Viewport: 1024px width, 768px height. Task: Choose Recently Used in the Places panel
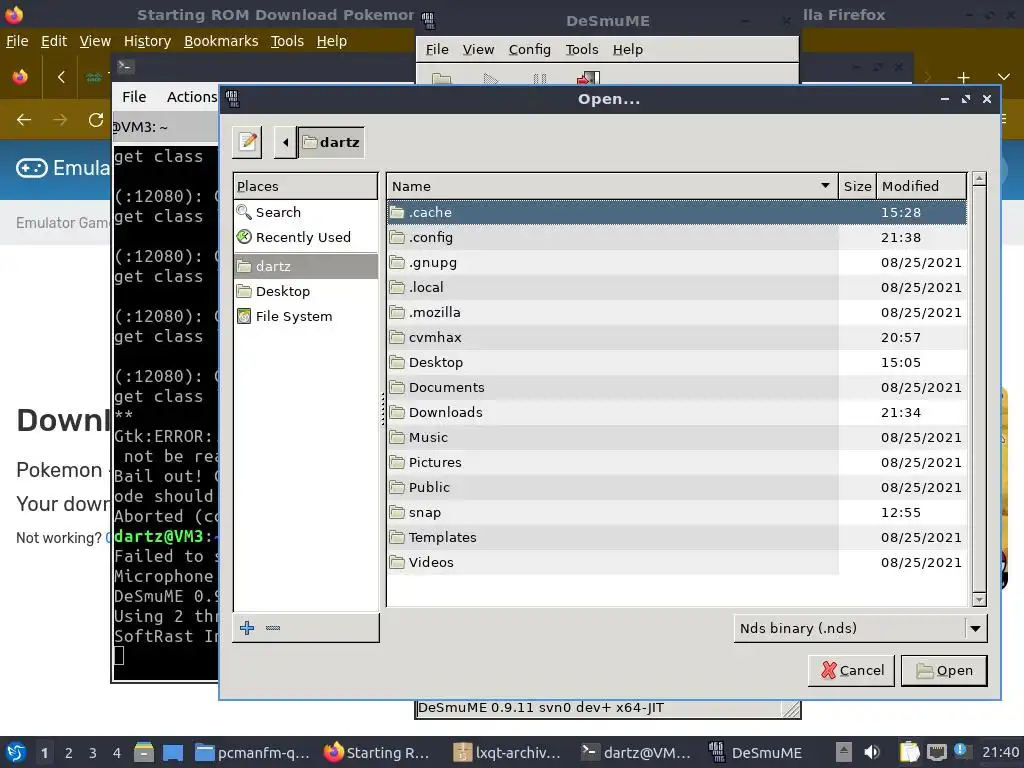point(306,237)
